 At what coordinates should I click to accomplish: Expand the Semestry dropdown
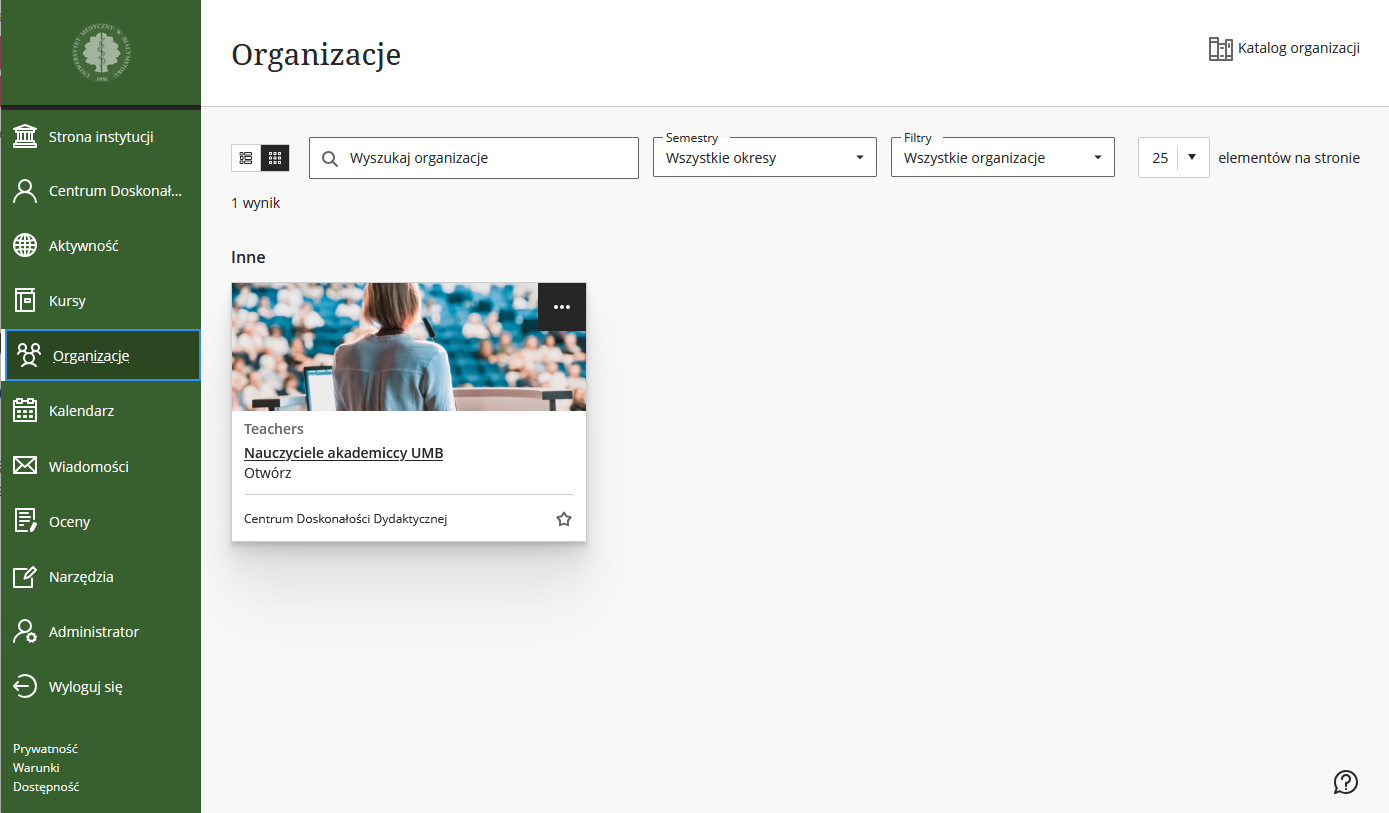(x=764, y=158)
